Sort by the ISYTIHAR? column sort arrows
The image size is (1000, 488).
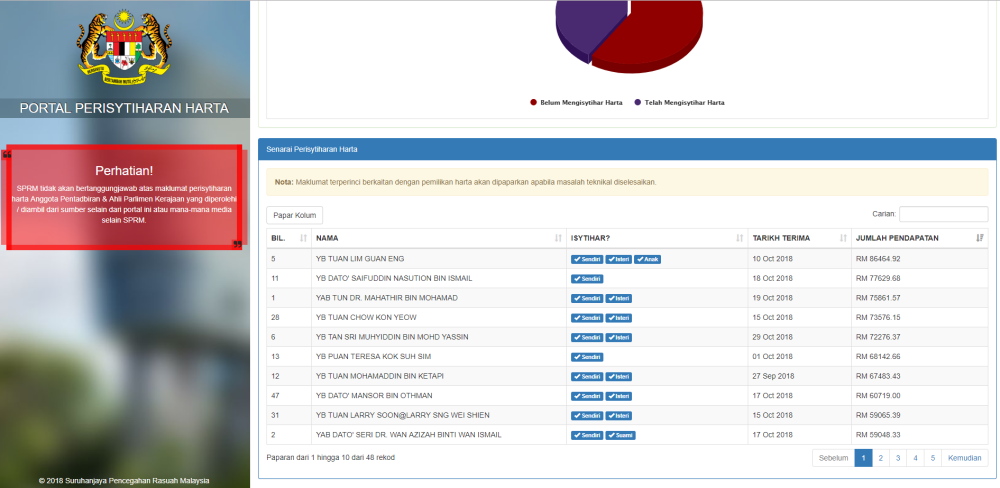(740, 238)
